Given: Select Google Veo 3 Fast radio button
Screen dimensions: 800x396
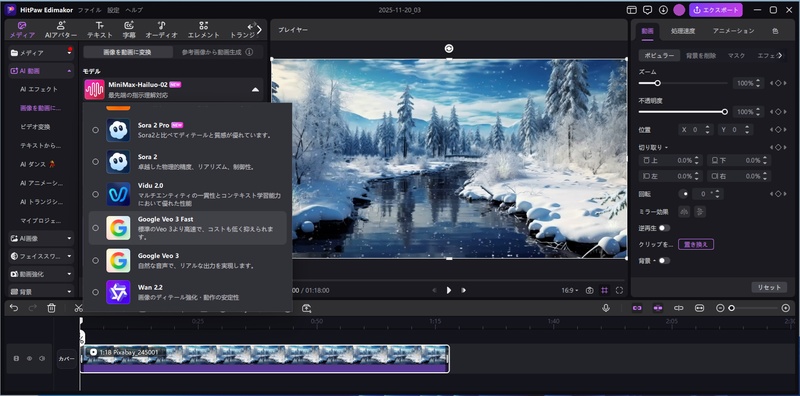Looking at the screenshot, I should click(x=95, y=228).
